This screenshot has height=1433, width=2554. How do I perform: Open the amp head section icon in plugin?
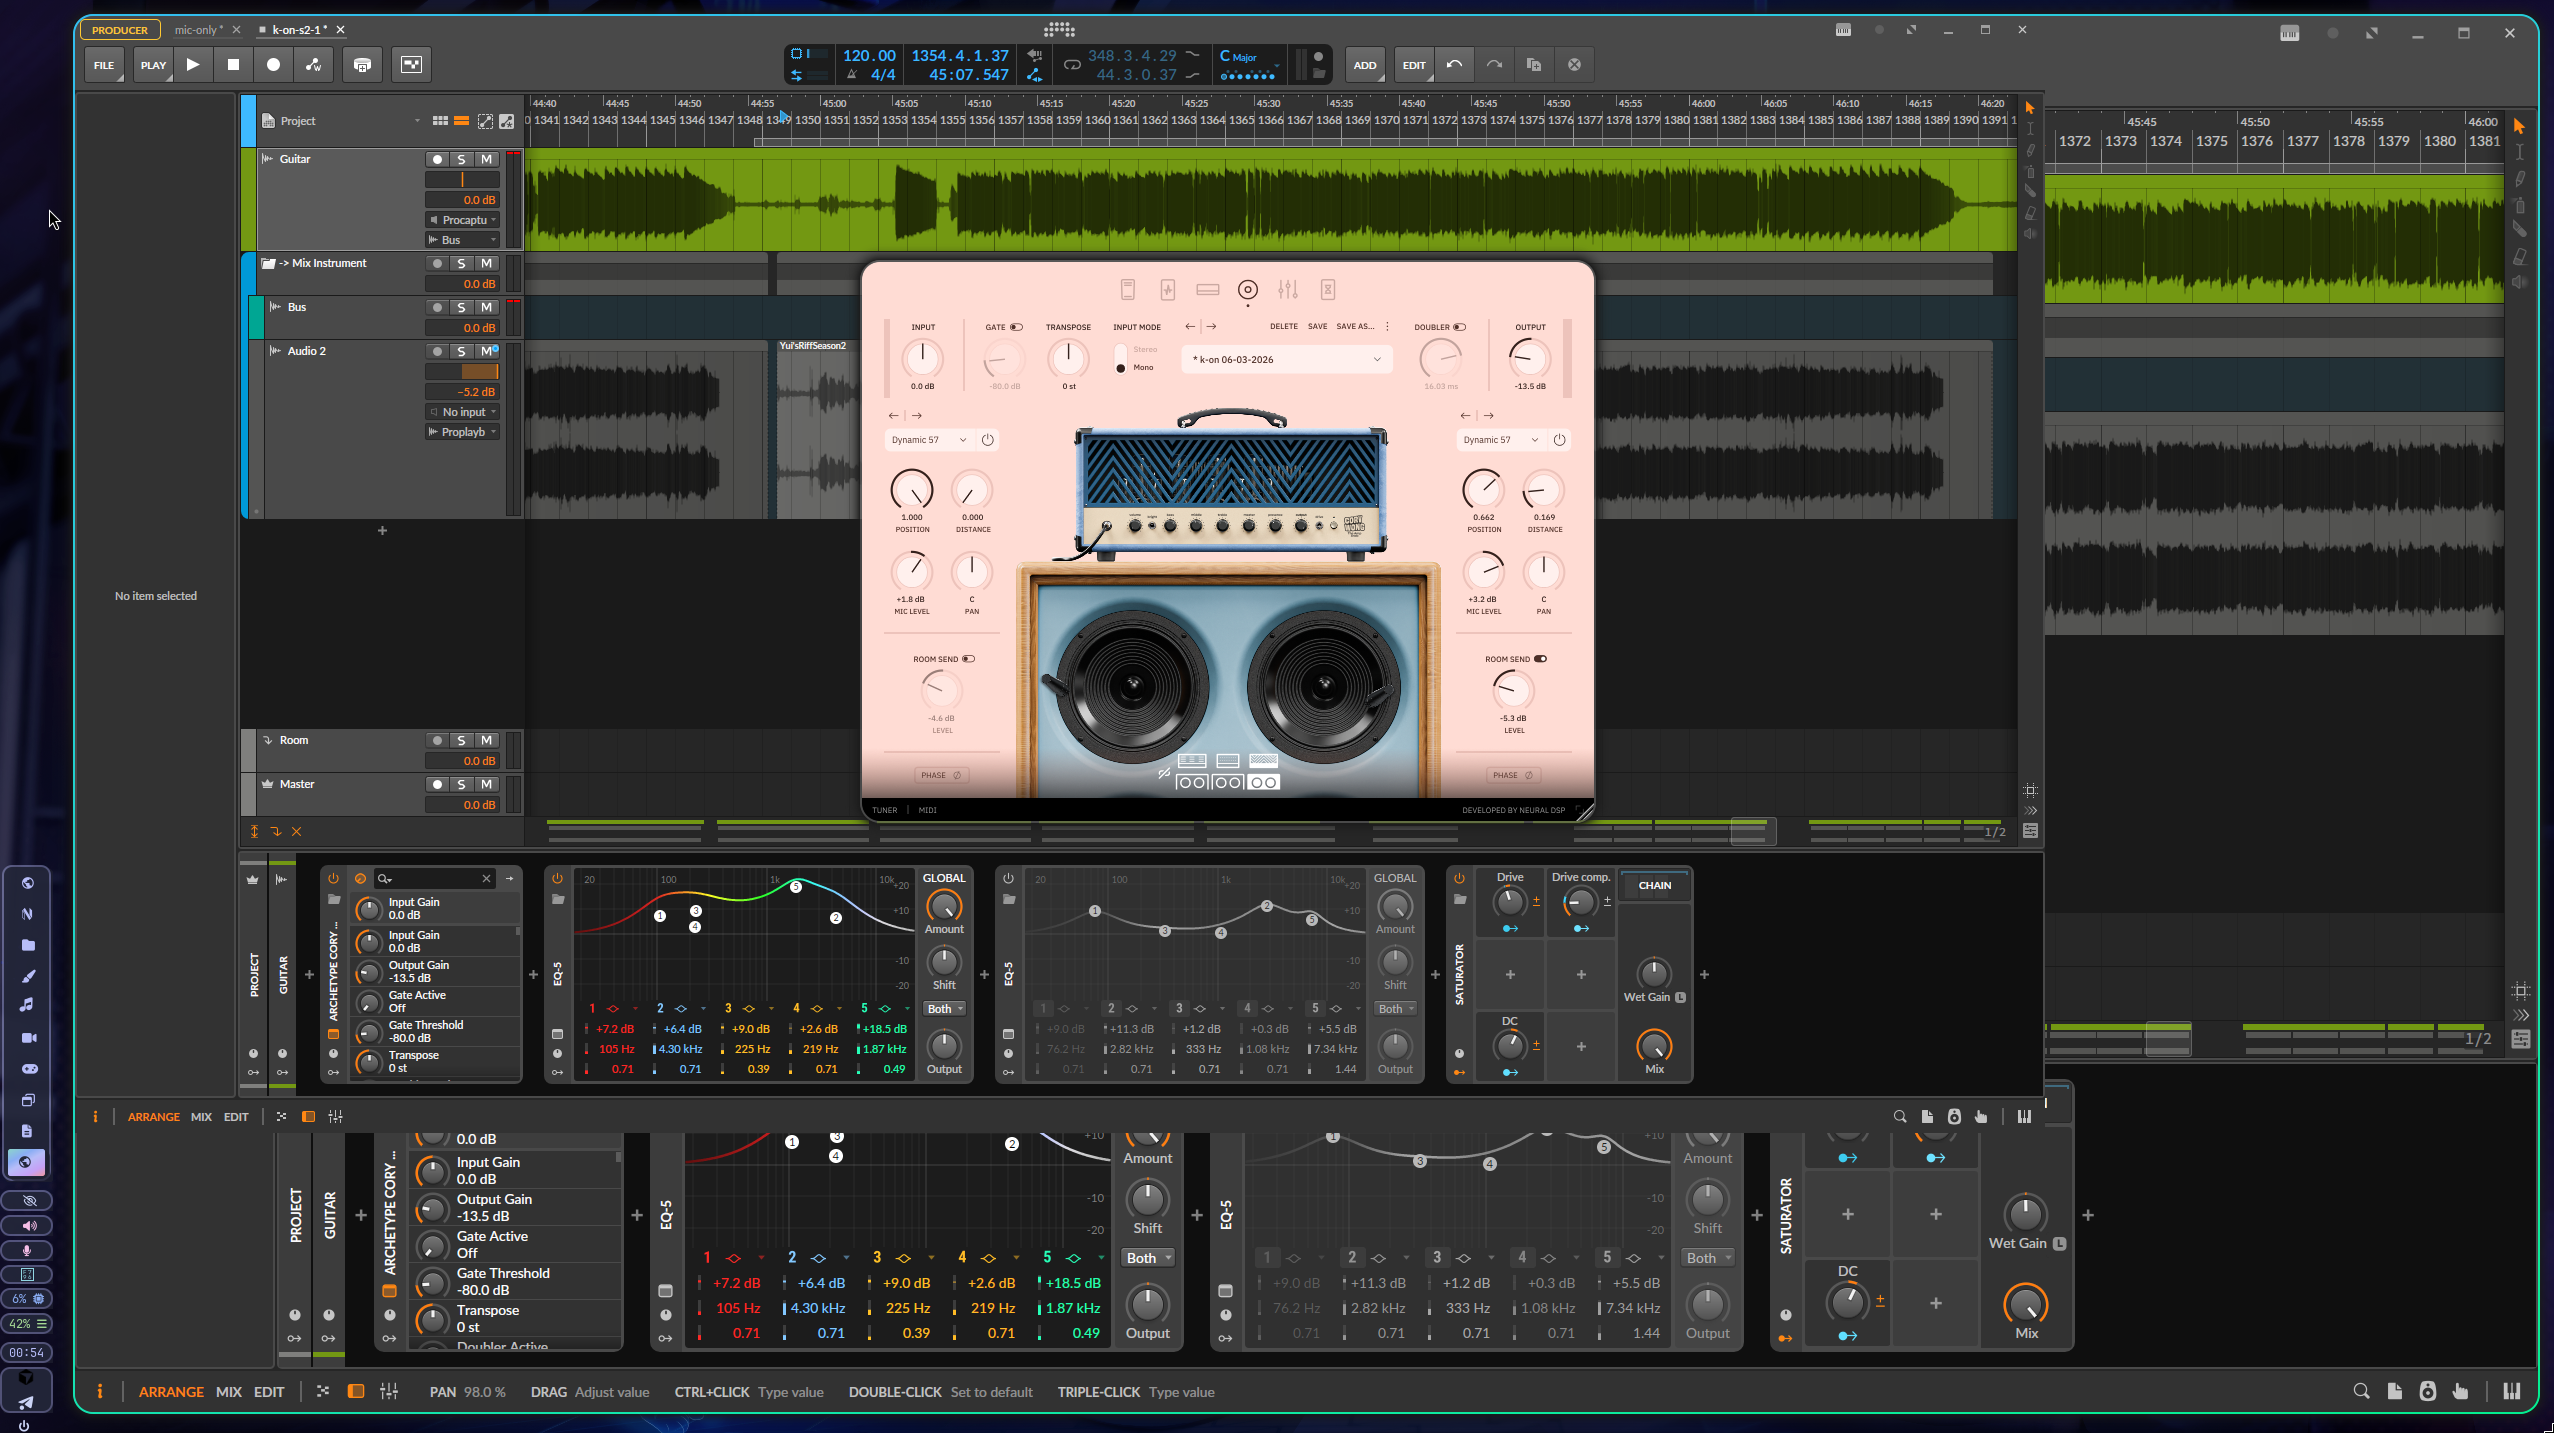[x=1208, y=290]
